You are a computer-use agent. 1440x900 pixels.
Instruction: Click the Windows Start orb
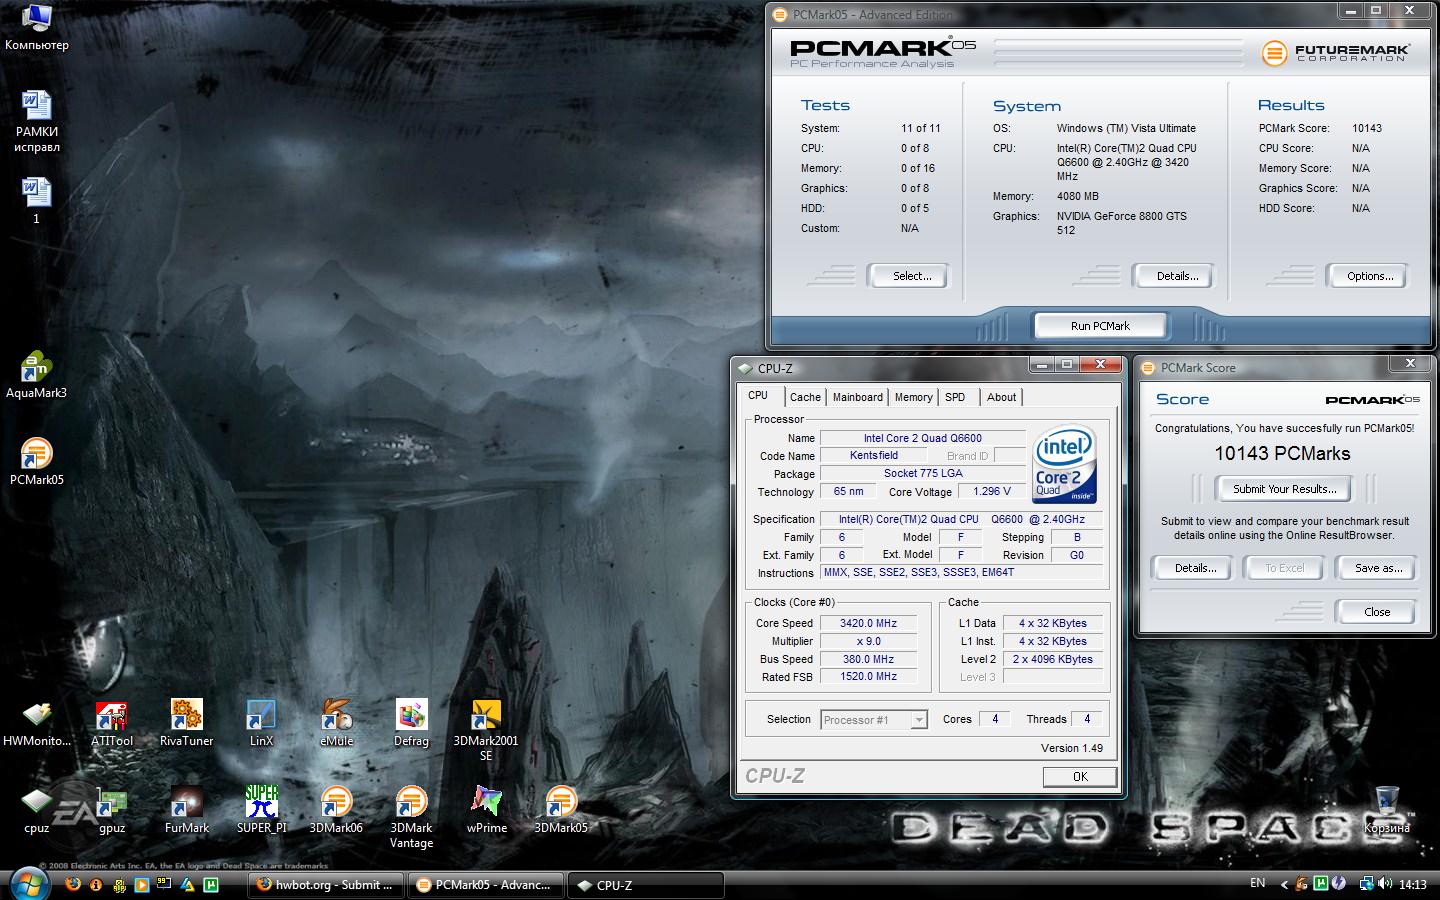(x=28, y=884)
